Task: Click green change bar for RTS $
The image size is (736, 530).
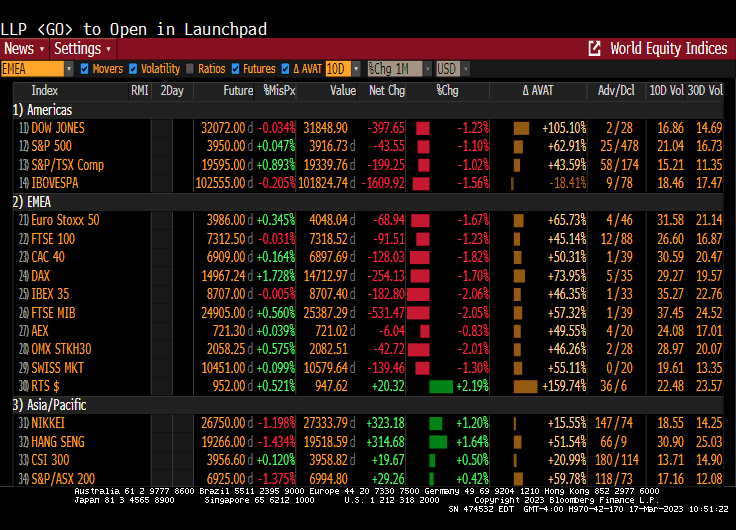Action: pyautogui.click(x=440, y=387)
